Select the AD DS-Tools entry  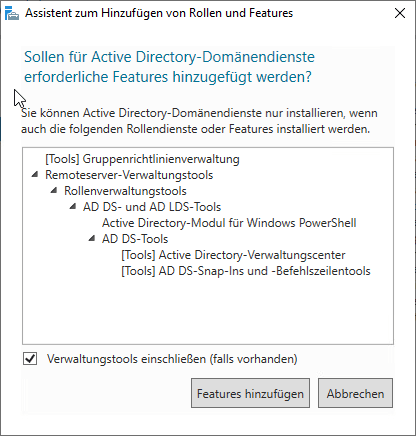[135, 239]
